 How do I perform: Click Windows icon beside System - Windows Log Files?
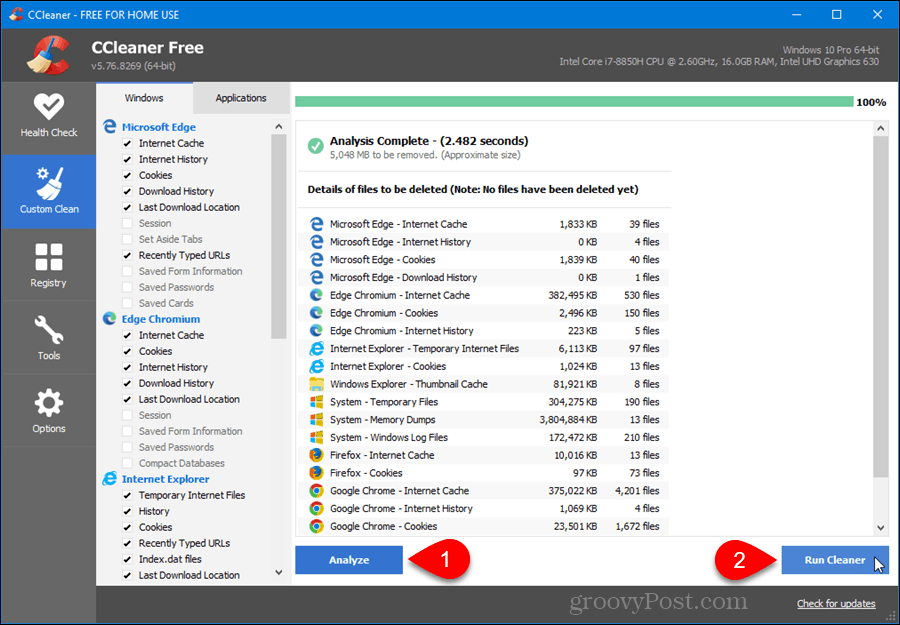coord(316,437)
